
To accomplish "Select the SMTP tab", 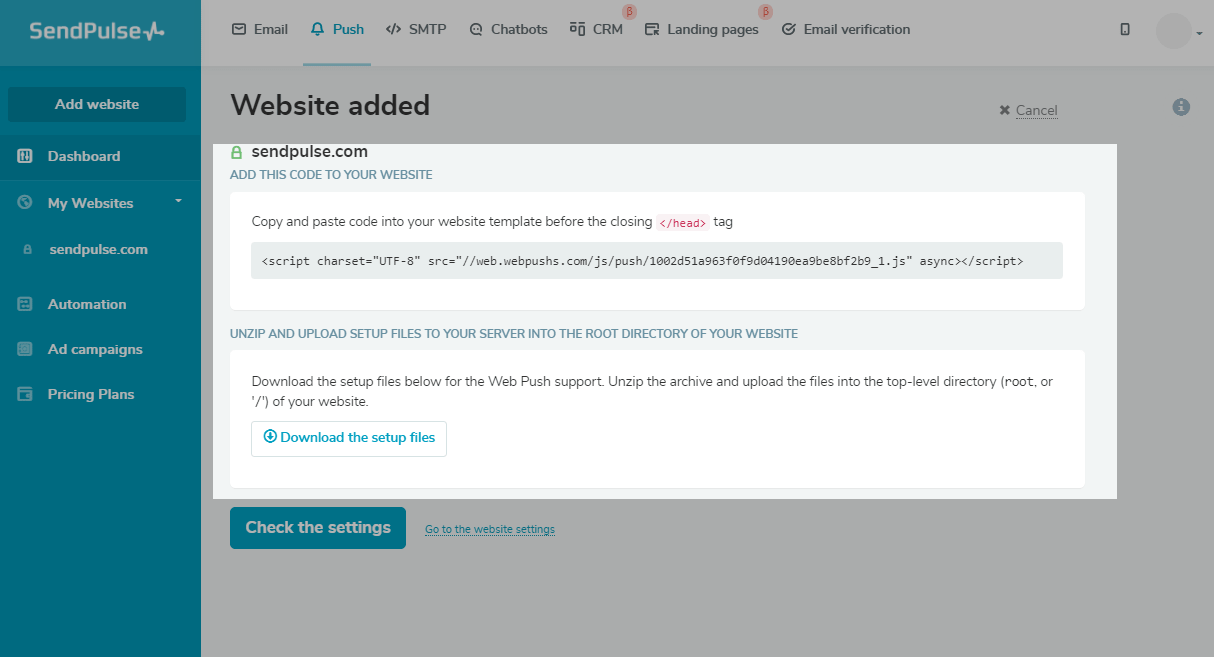I will pos(416,30).
